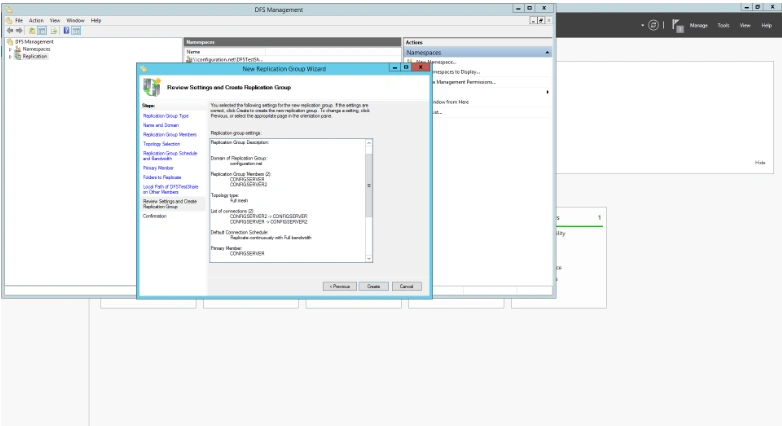This screenshot has width=782, height=426.
Task: Go to Local Path of DFSTestShare step
Action: (x=171, y=189)
